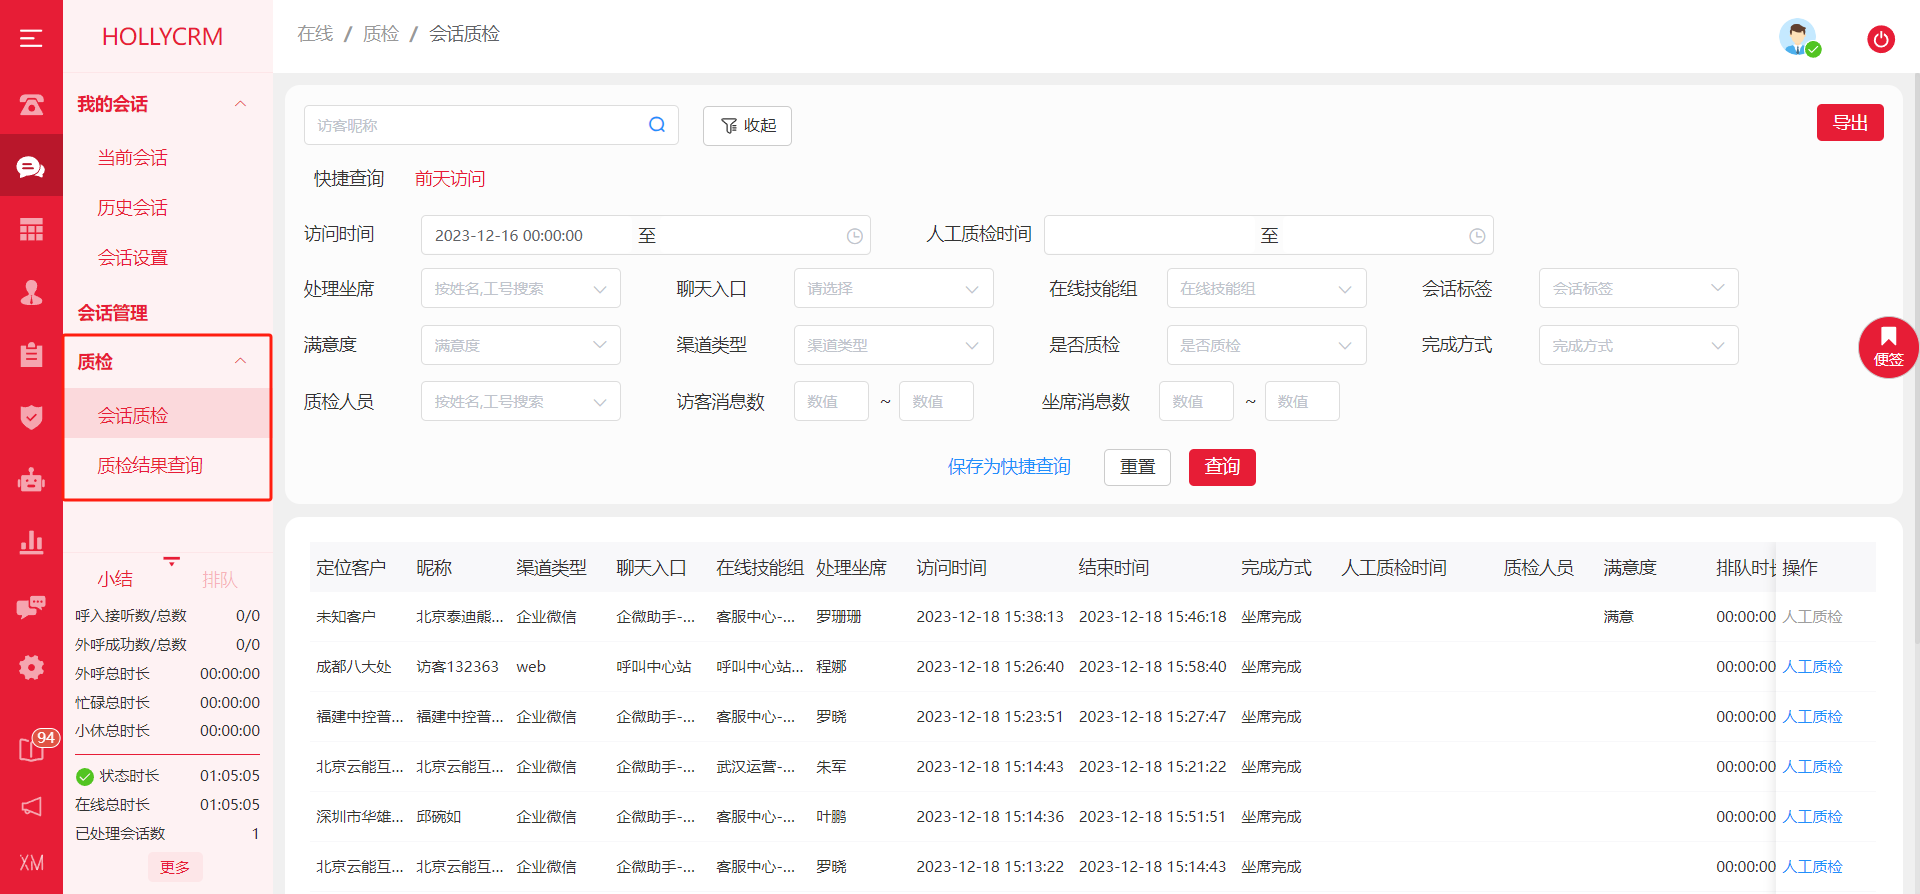Open the 在线技能组 dropdown
The image size is (1920, 894).
click(x=1267, y=289)
